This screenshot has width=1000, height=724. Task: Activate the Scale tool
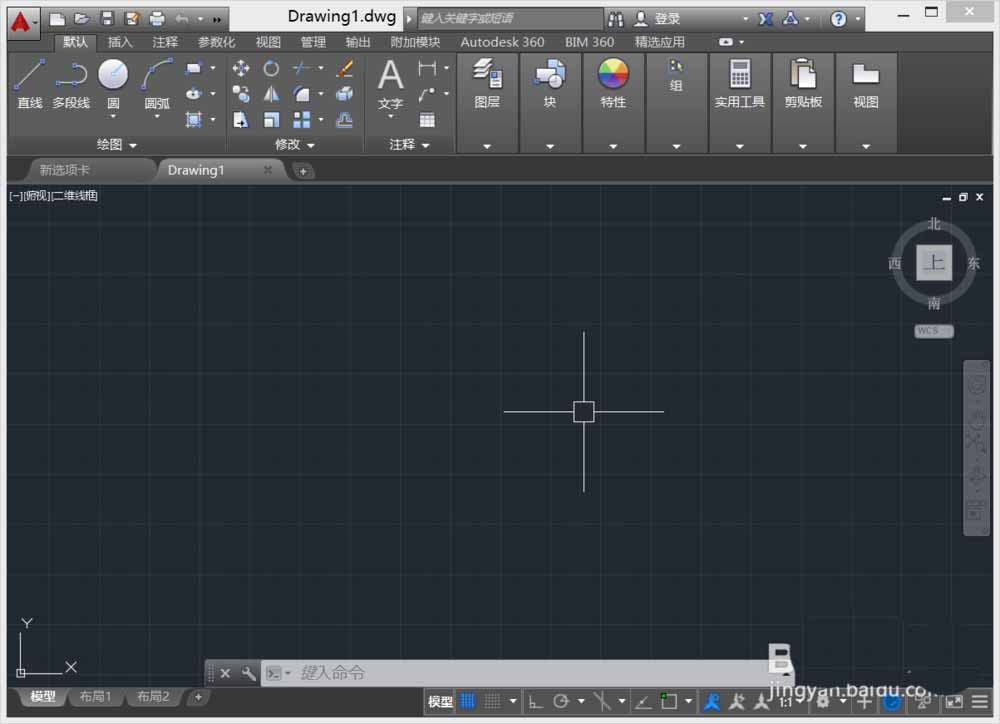tap(271, 119)
